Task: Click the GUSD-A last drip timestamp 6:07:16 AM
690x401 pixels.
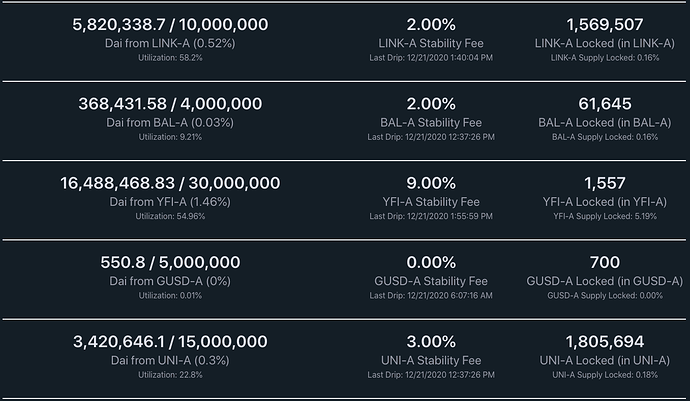Action: pos(431,295)
